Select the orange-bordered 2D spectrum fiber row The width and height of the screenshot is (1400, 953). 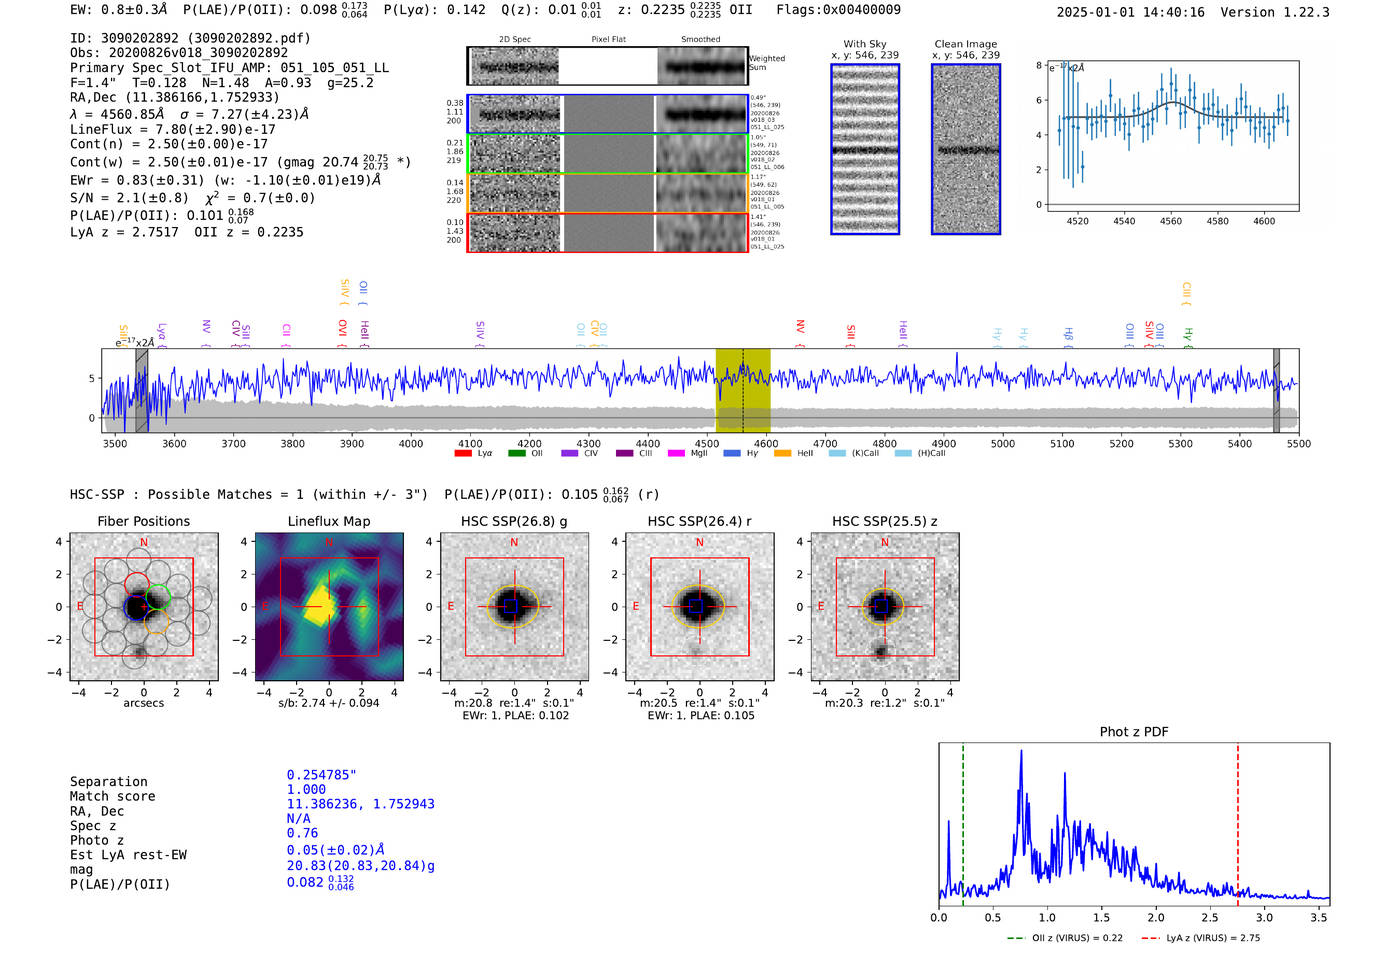pos(608,193)
